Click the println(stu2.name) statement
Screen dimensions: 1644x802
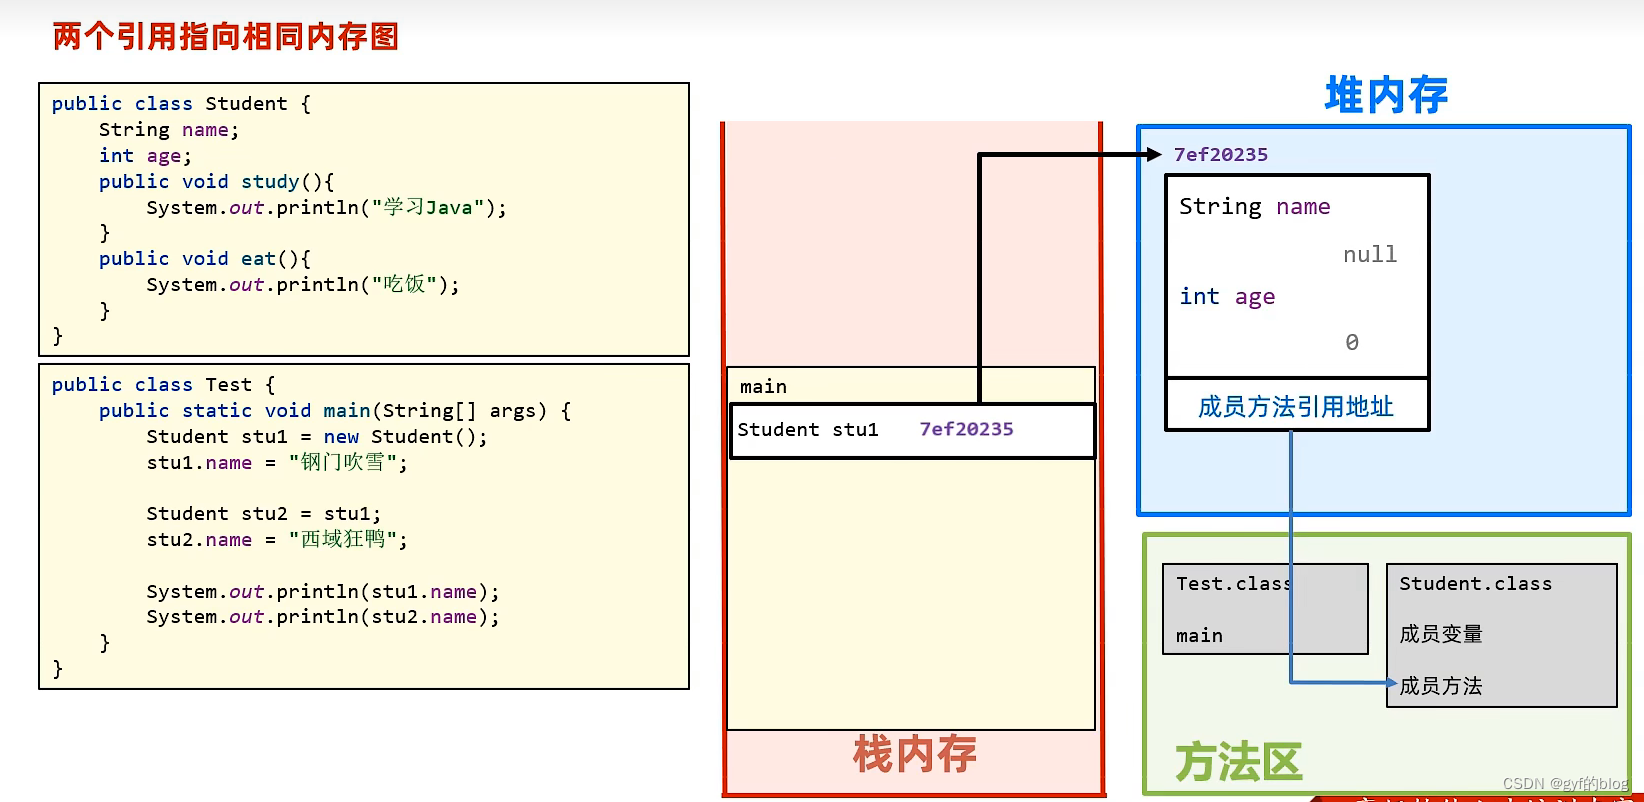323,617
